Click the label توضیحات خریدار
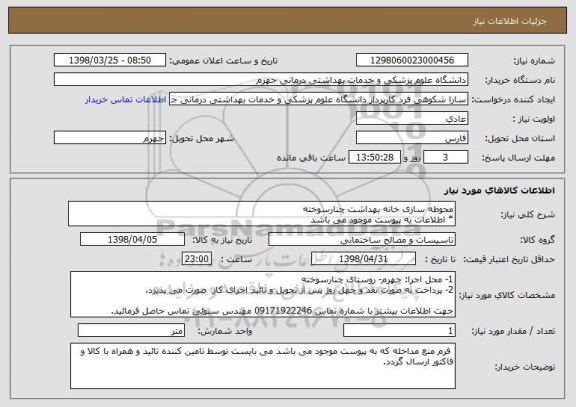This screenshot has width=576, height=407. (x=525, y=367)
